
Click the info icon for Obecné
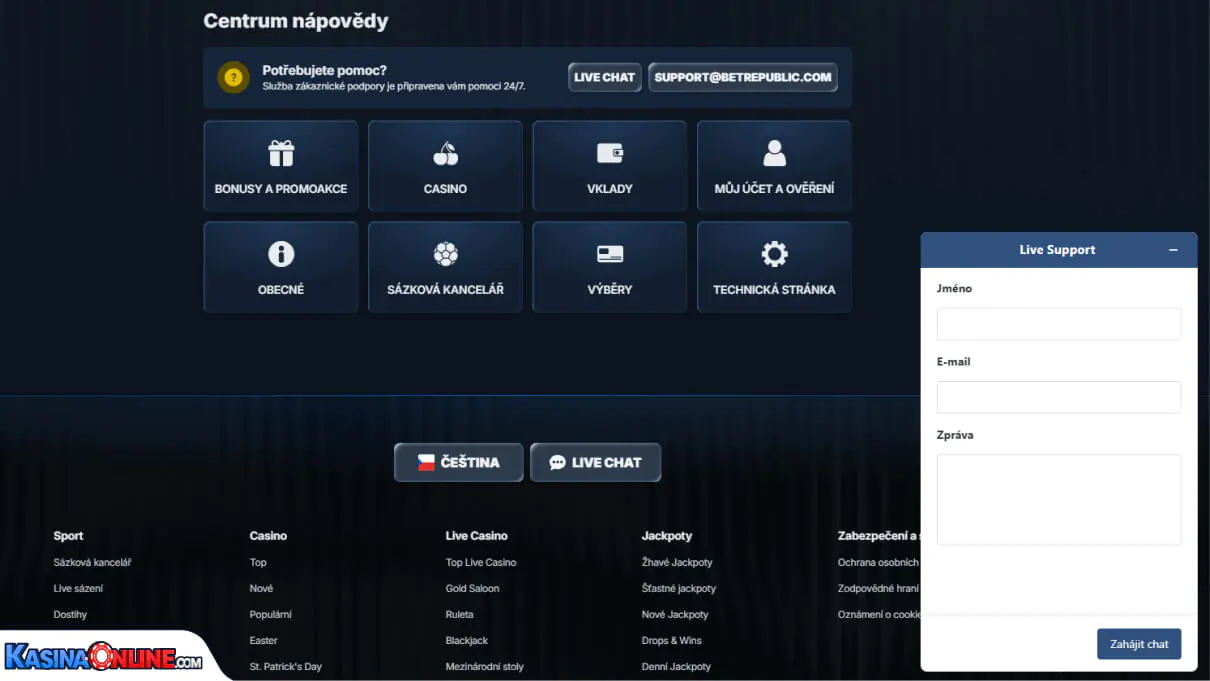click(281, 254)
